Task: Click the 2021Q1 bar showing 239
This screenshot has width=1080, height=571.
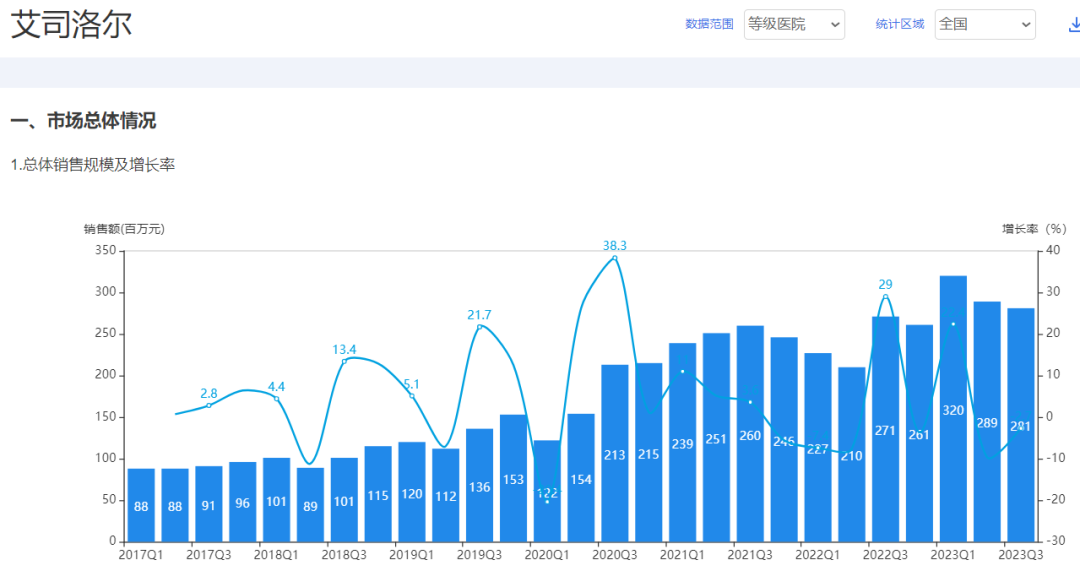Action: coord(683,442)
